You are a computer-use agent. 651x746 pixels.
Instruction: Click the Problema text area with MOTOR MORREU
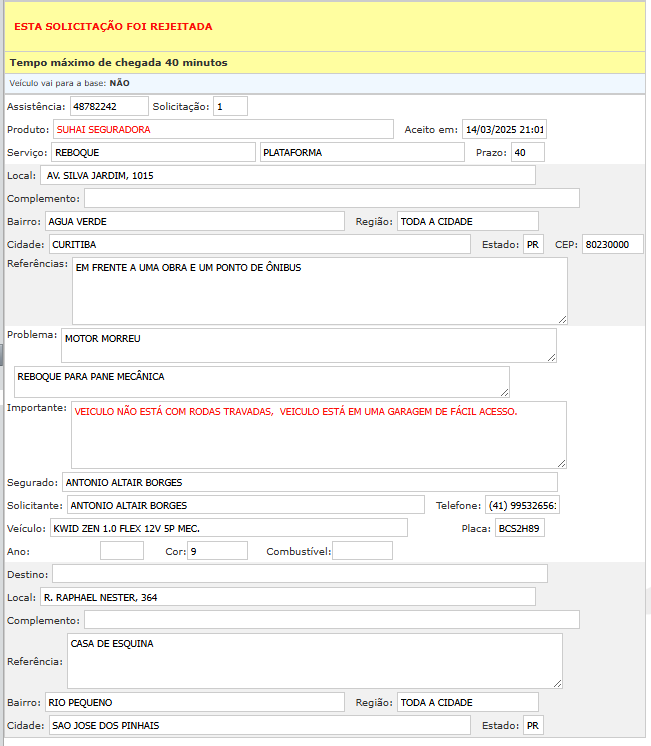(x=308, y=344)
